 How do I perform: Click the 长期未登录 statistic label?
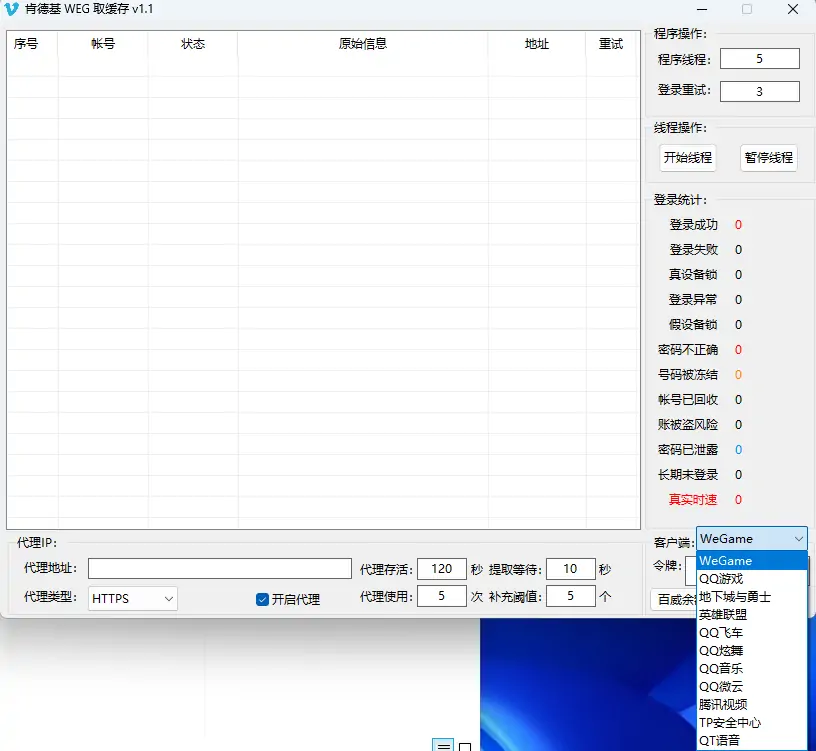point(687,475)
